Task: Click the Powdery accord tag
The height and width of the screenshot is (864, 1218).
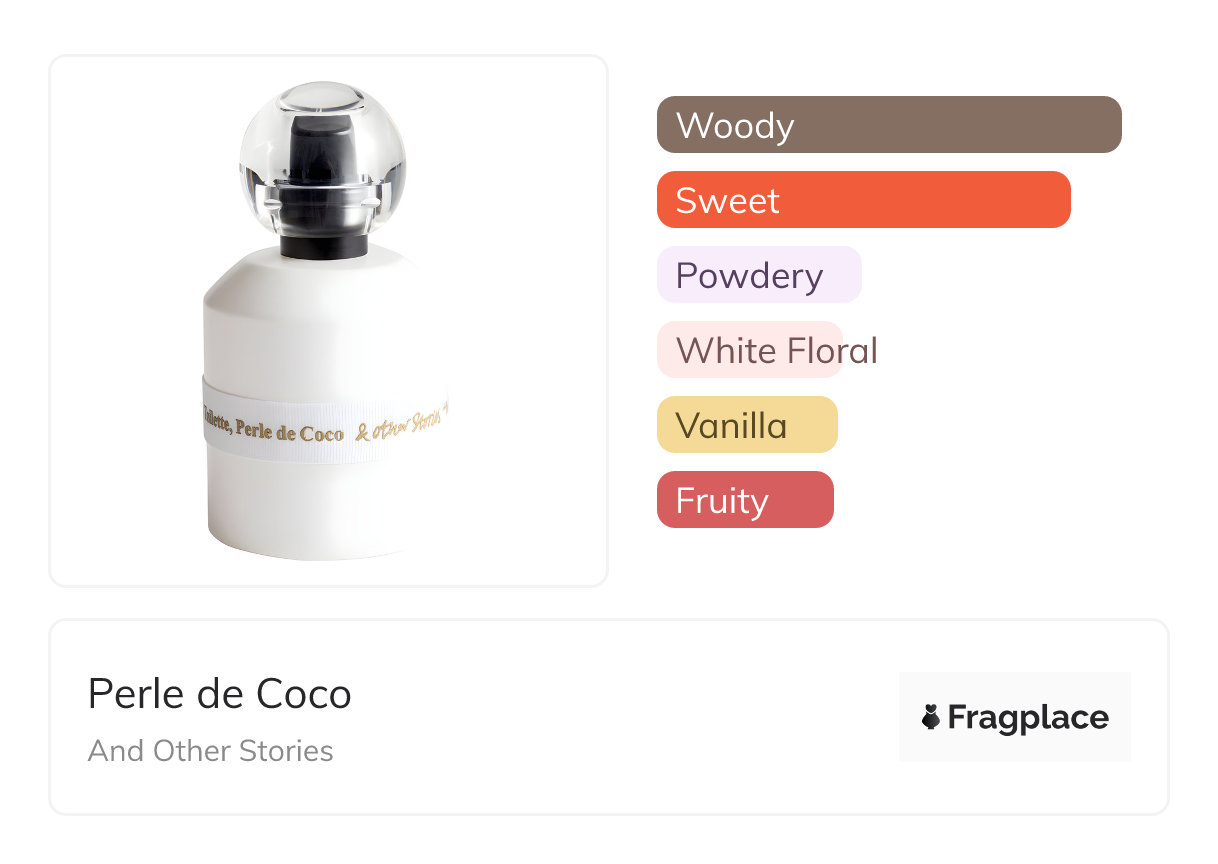Action: point(758,275)
